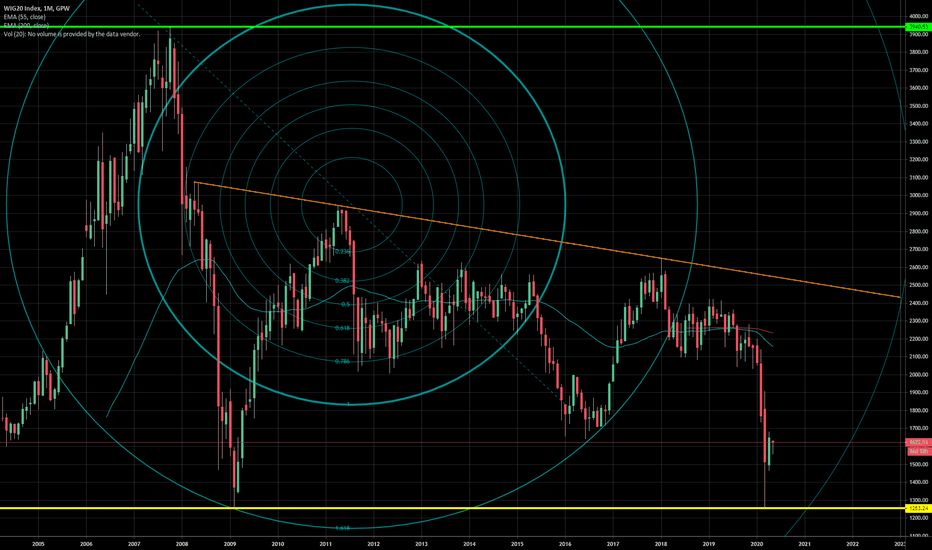Select the orange descending trendline

coord(547,240)
